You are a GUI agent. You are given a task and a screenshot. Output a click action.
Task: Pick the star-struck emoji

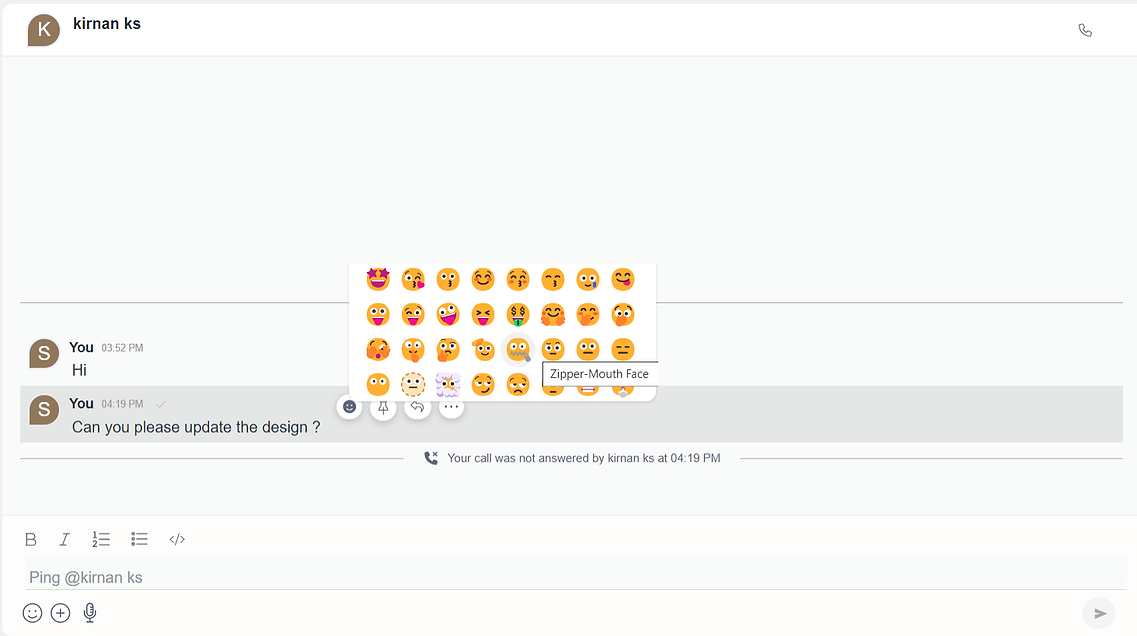pos(378,279)
